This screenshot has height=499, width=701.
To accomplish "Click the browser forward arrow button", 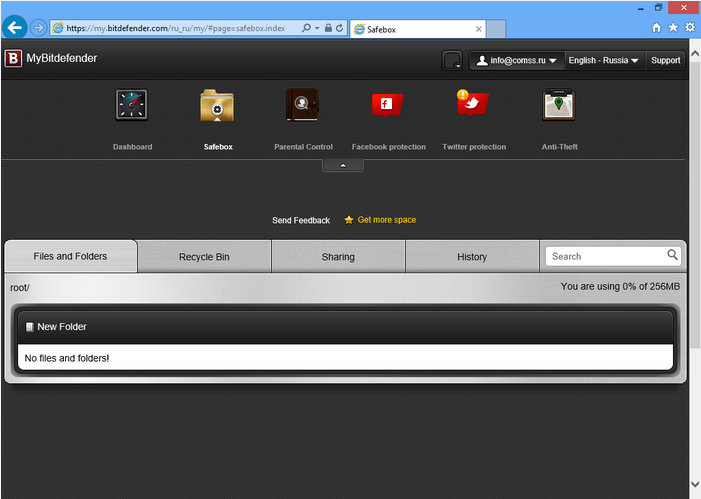I will 38,28.
